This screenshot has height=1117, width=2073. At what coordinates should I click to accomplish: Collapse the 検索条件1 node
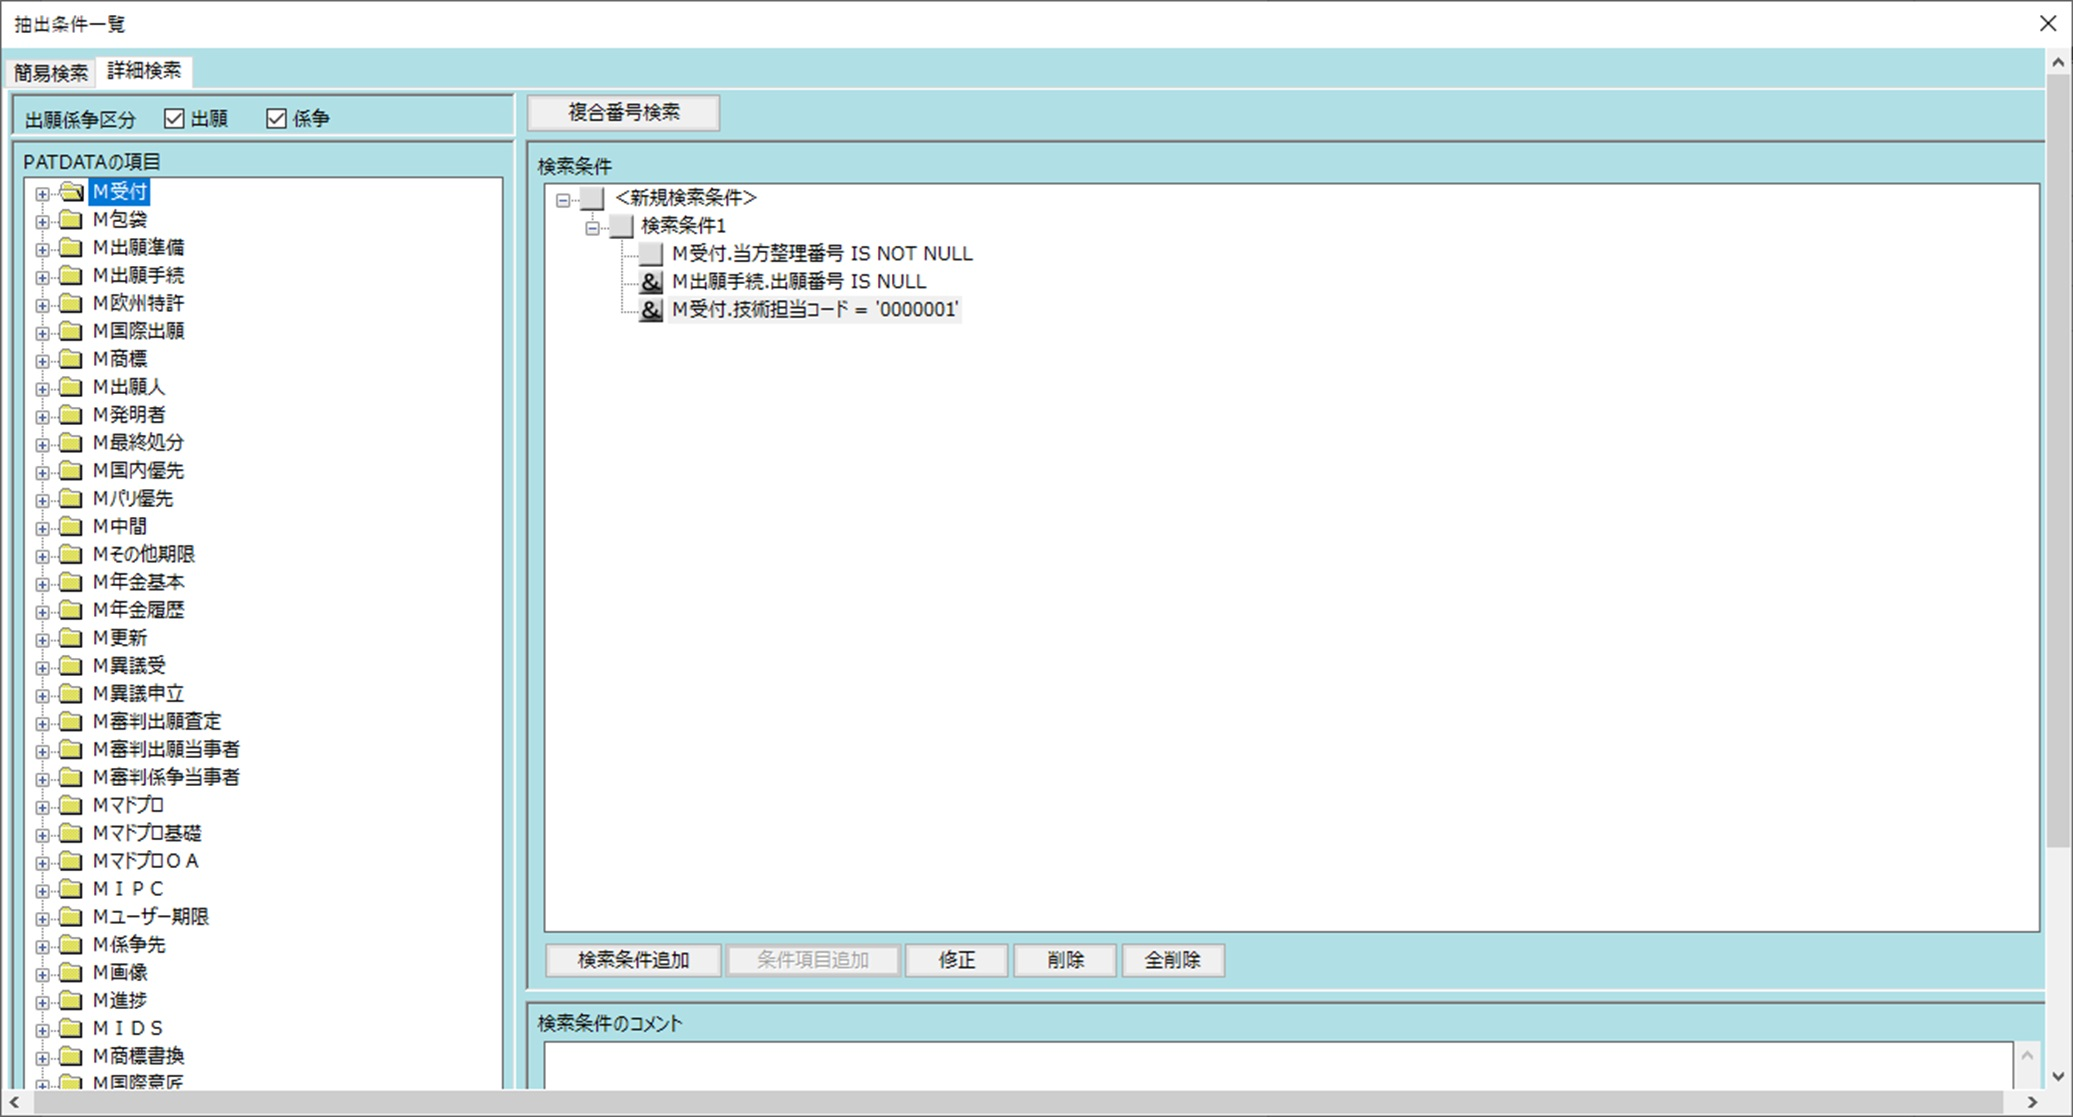[x=592, y=228]
